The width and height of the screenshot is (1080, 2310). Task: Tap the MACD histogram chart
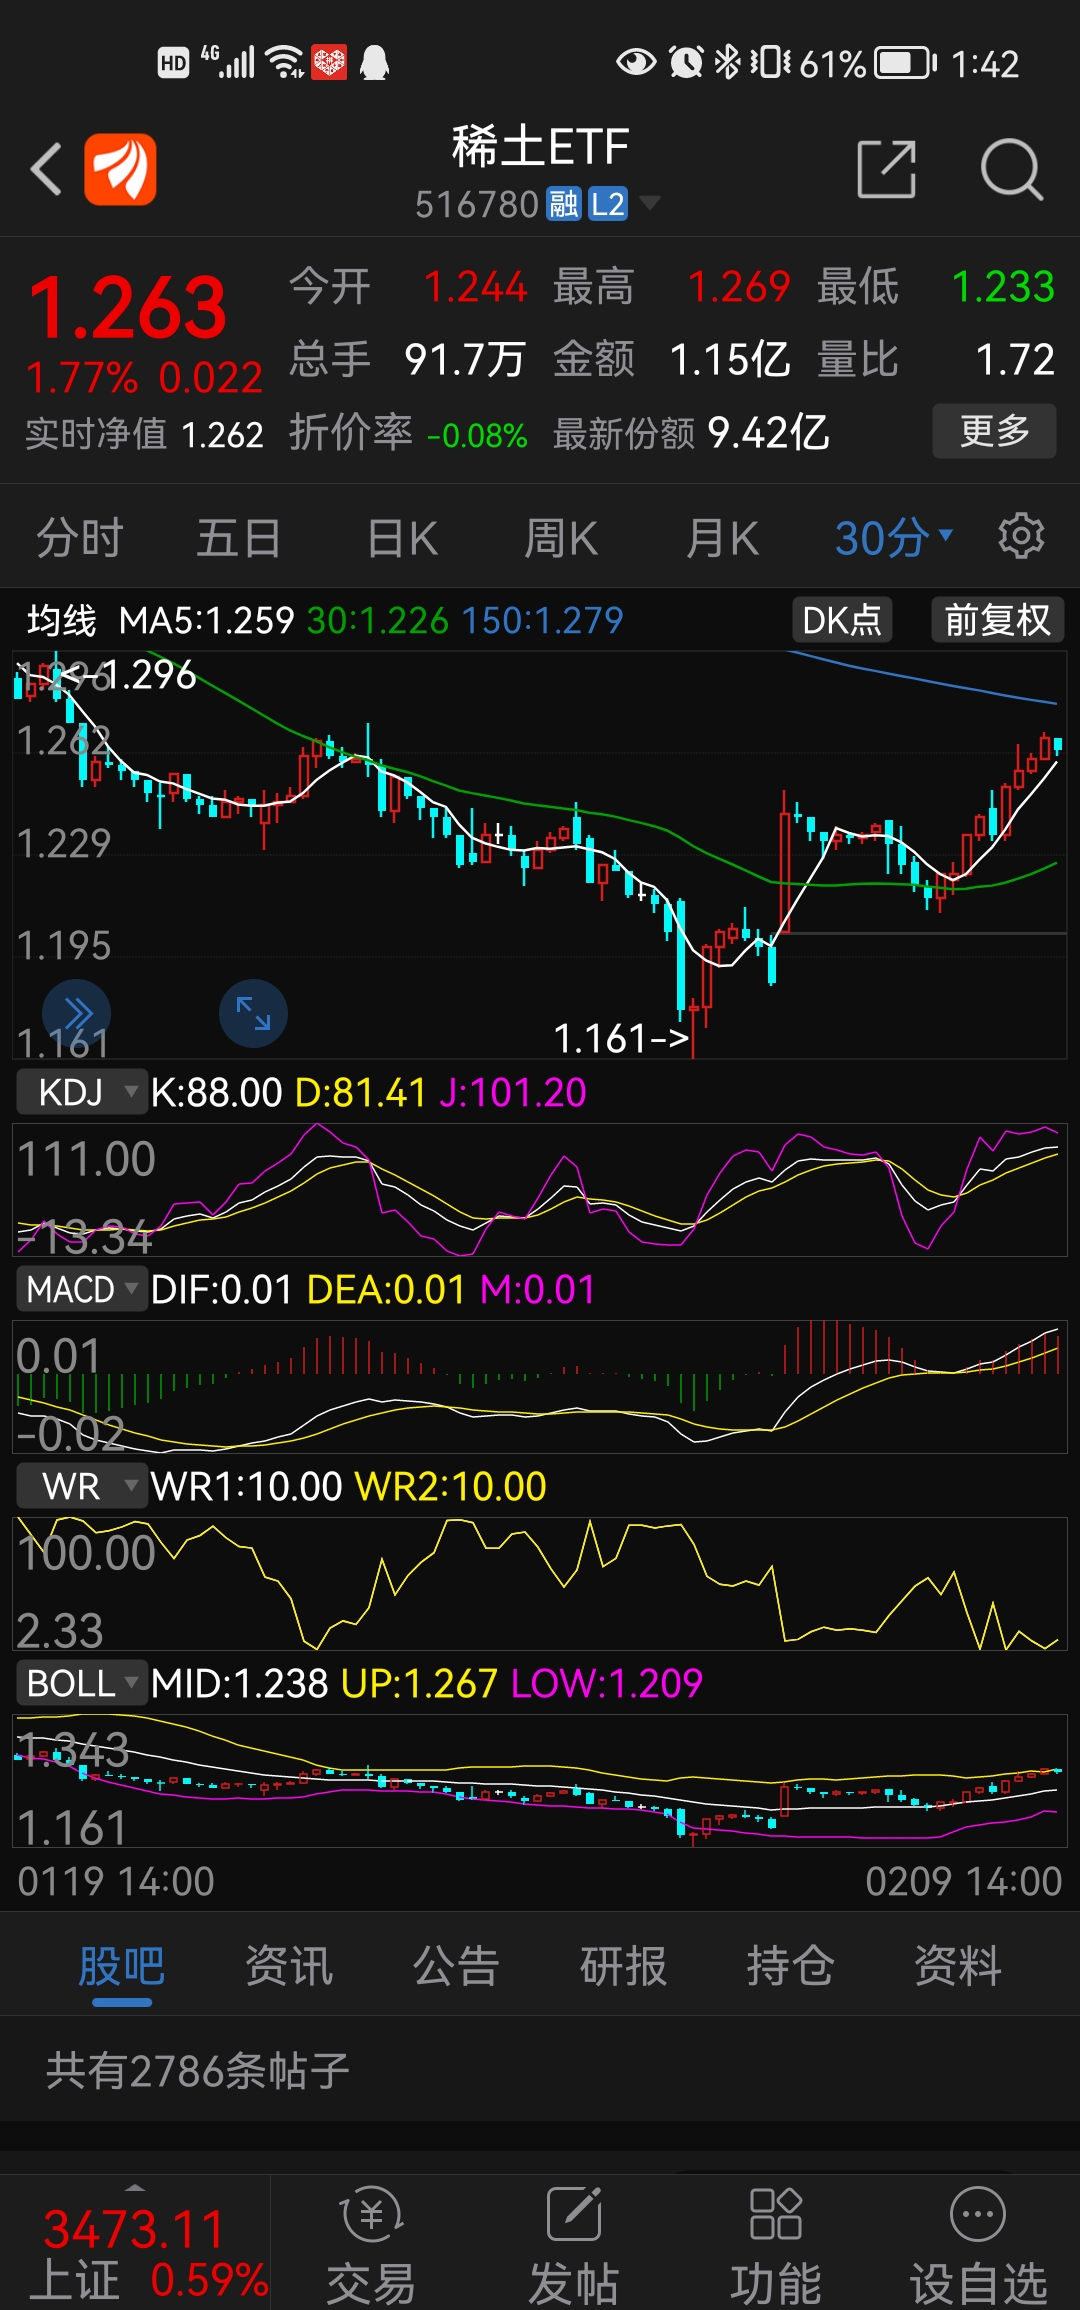click(x=540, y=1387)
